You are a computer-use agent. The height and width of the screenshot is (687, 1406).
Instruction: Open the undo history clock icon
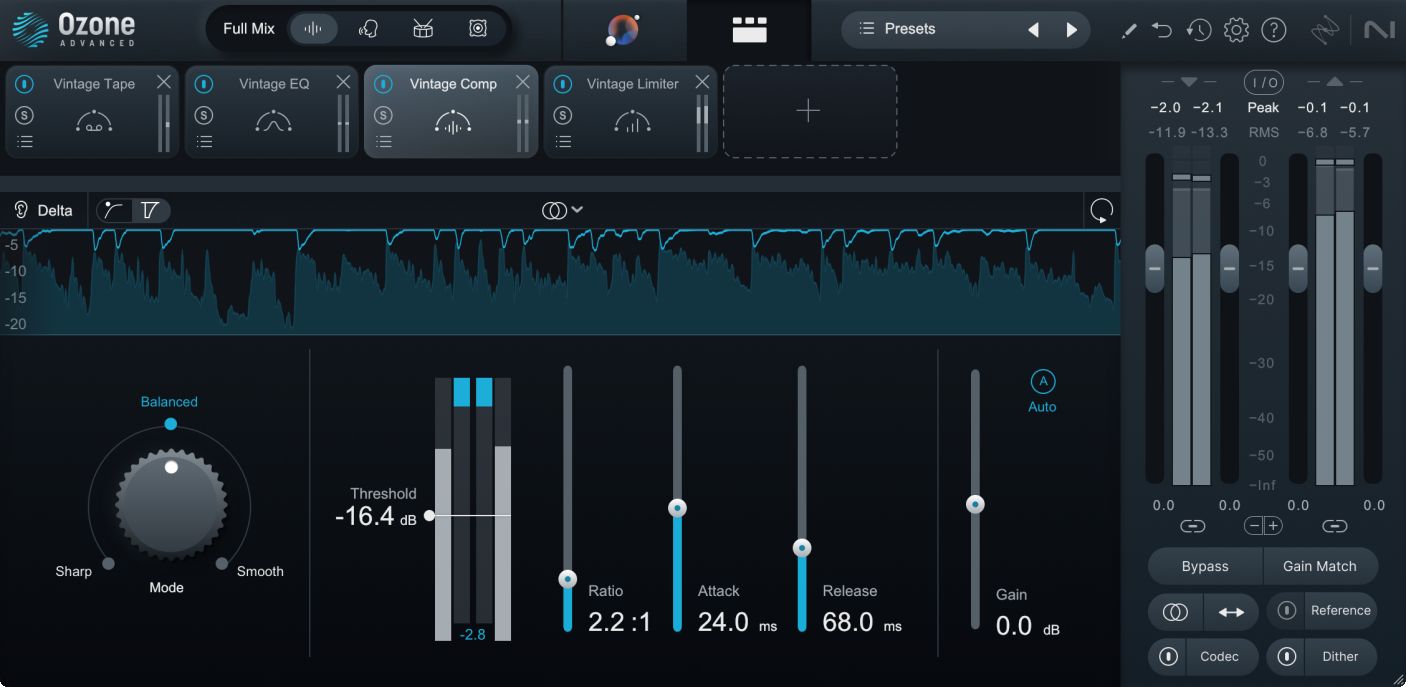pyautogui.click(x=1199, y=30)
